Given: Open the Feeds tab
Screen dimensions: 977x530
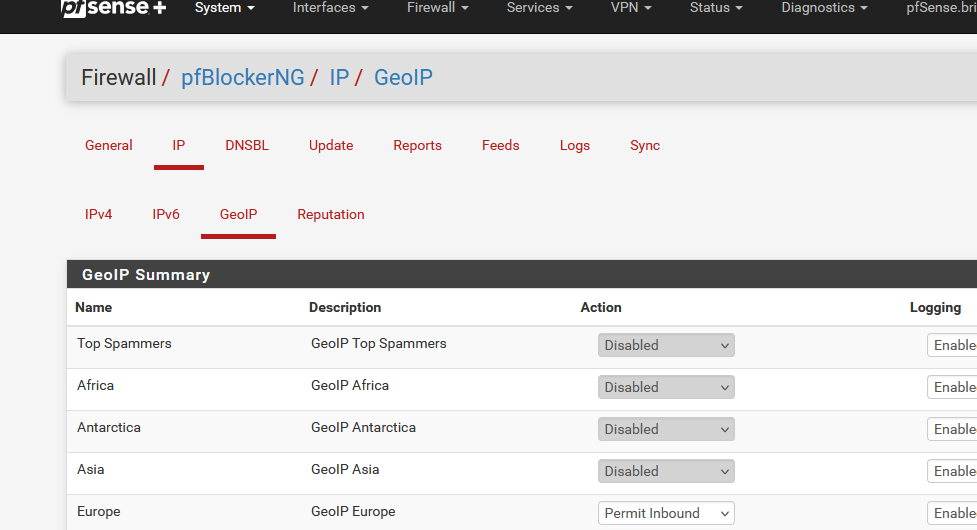Looking at the screenshot, I should [x=500, y=145].
